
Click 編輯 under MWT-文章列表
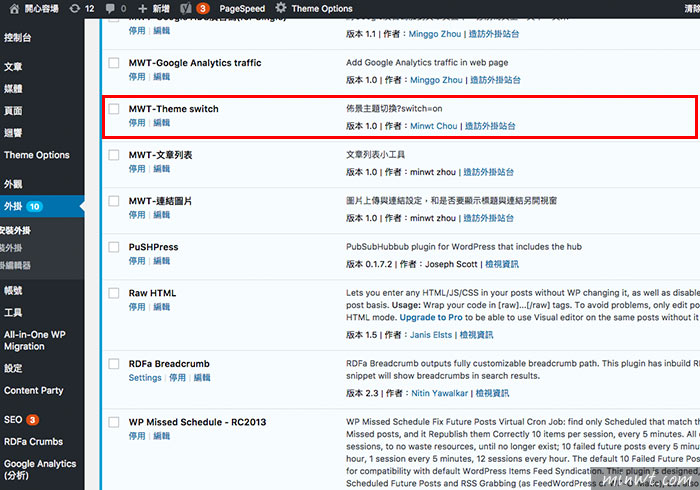[x=162, y=169]
